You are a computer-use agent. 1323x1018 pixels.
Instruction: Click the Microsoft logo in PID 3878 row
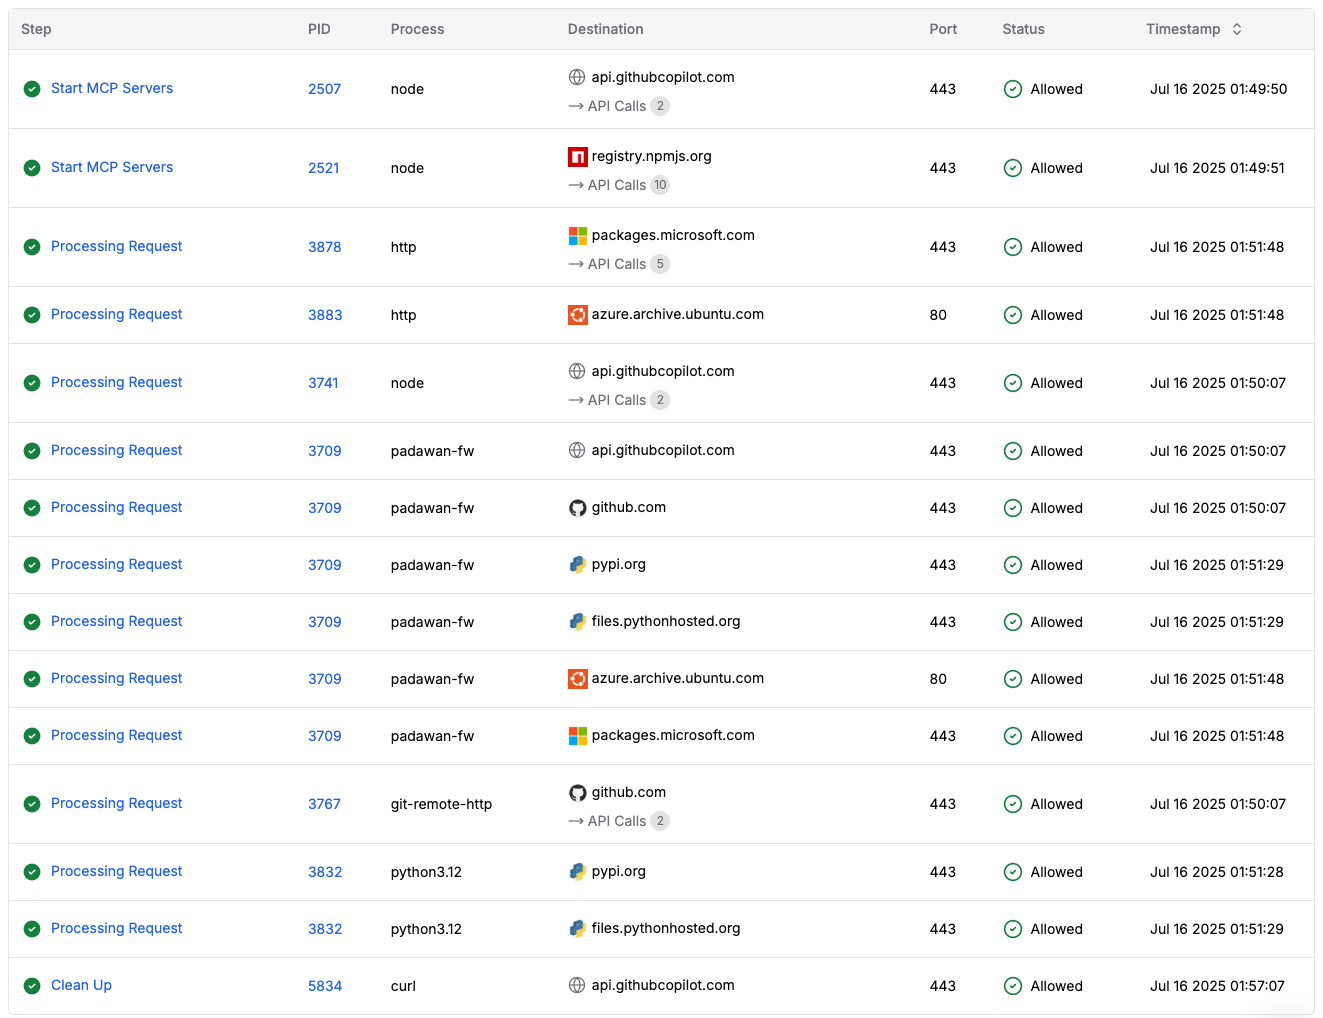pyautogui.click(x=577, y=235)
